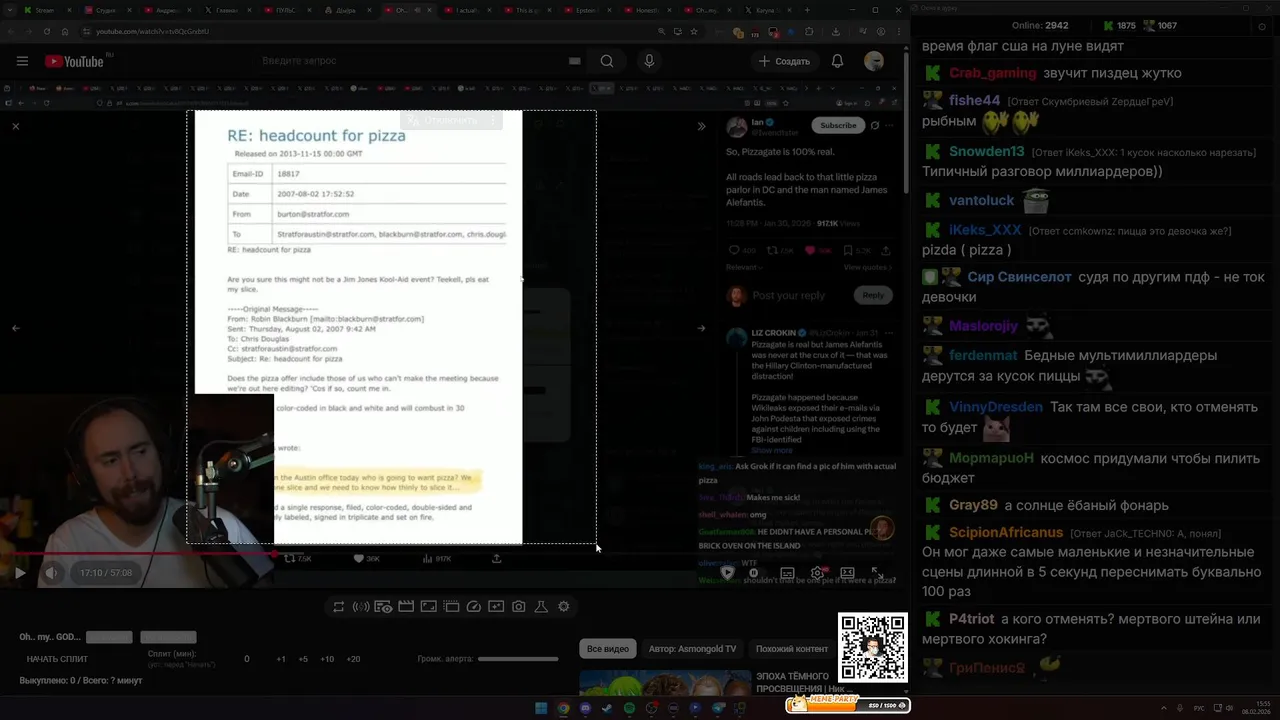Add ten minutes with '+10' button

[x=327, y=659]
